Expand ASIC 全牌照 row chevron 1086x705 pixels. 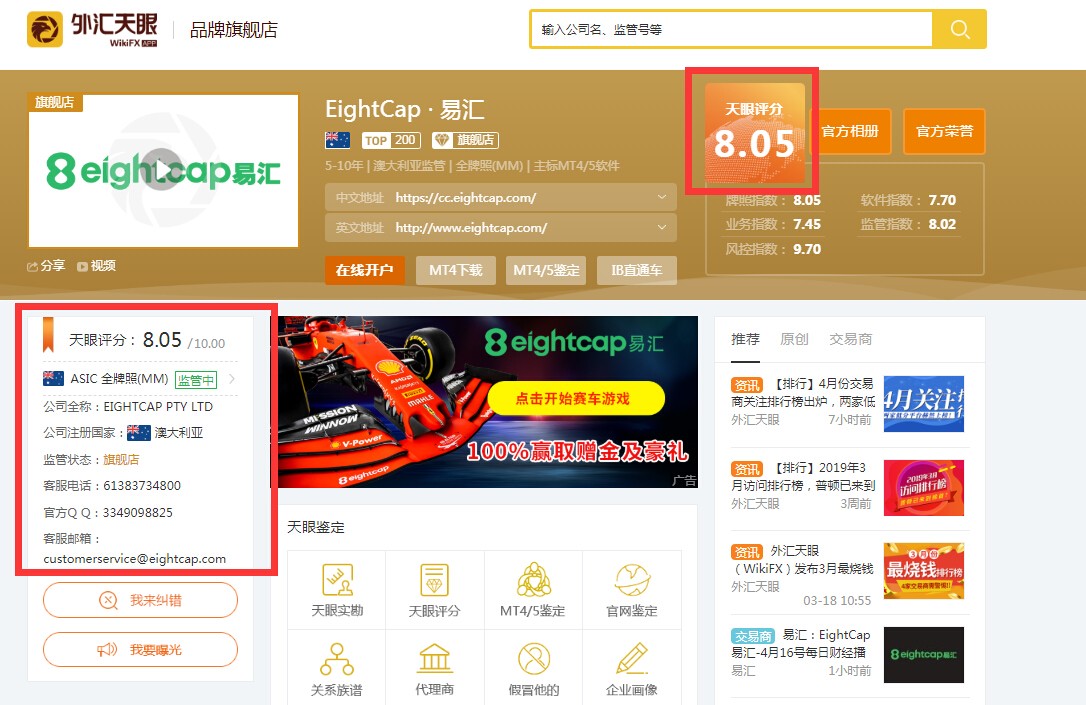[232, 379]
